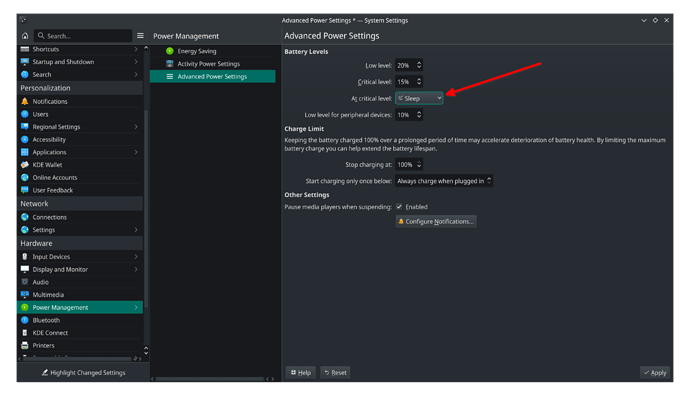This screenshot has width=690, height=402.
Task: Expand the Network Settings chevron
Action: [136, 230]
